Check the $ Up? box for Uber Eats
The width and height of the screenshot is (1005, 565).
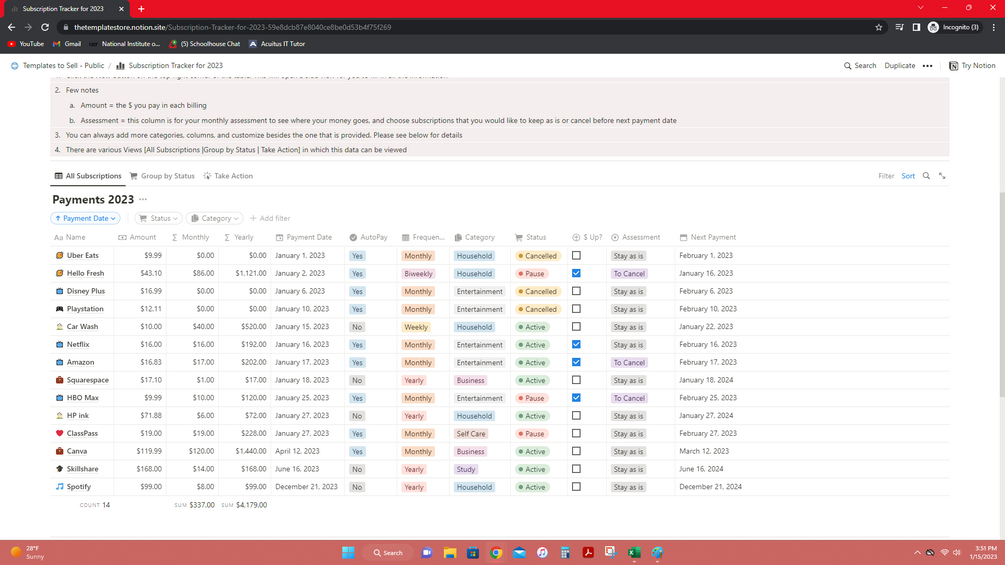576,255
